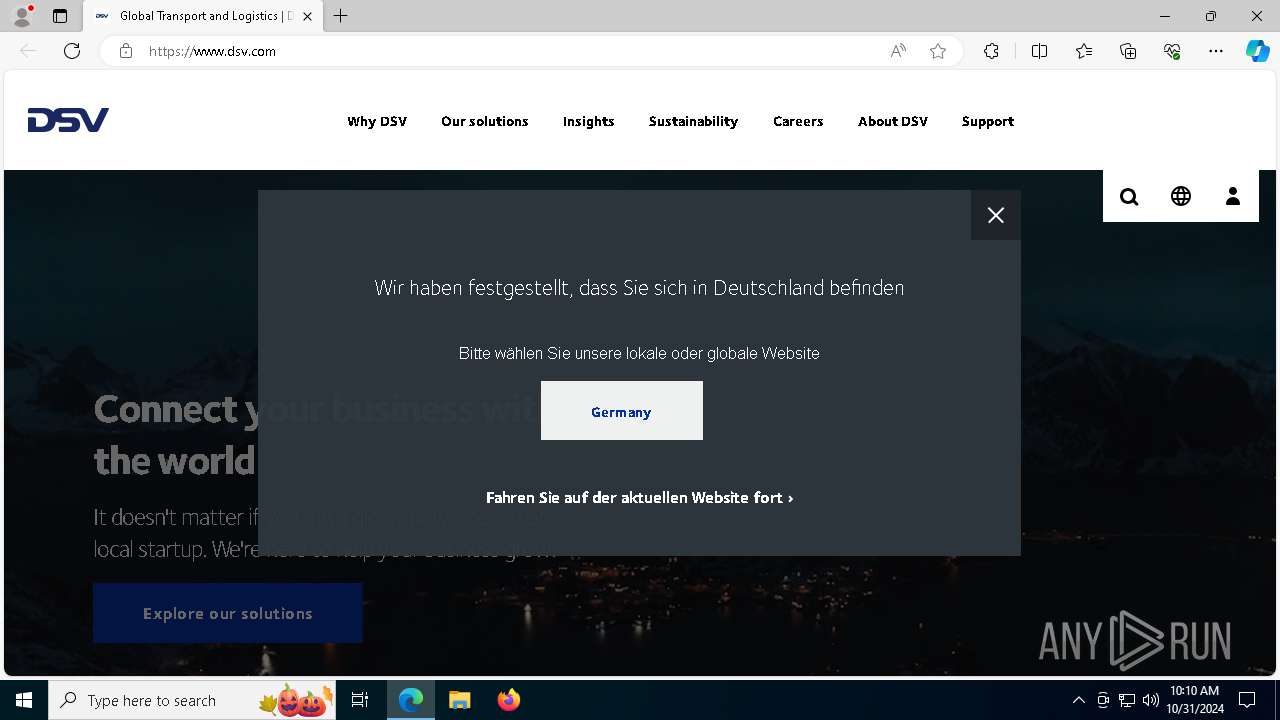Click the browser back arrow
Screen dimensions: 1280x720
pyautogui.click(x=28, y=51)
